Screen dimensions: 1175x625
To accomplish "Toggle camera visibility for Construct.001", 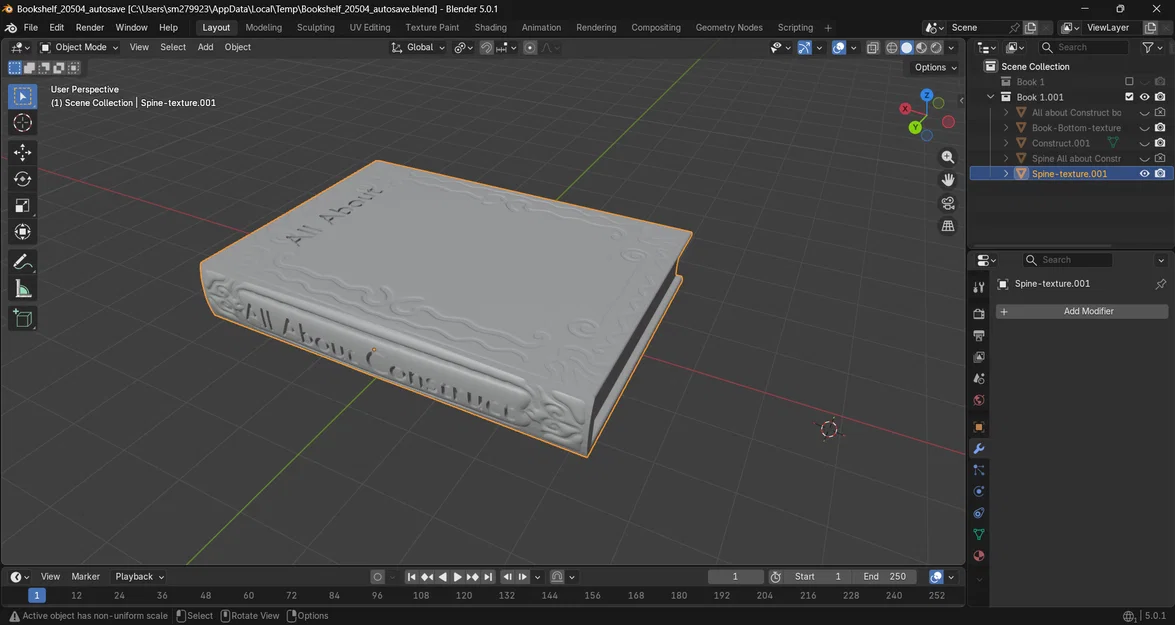I will pos(1160,143).
